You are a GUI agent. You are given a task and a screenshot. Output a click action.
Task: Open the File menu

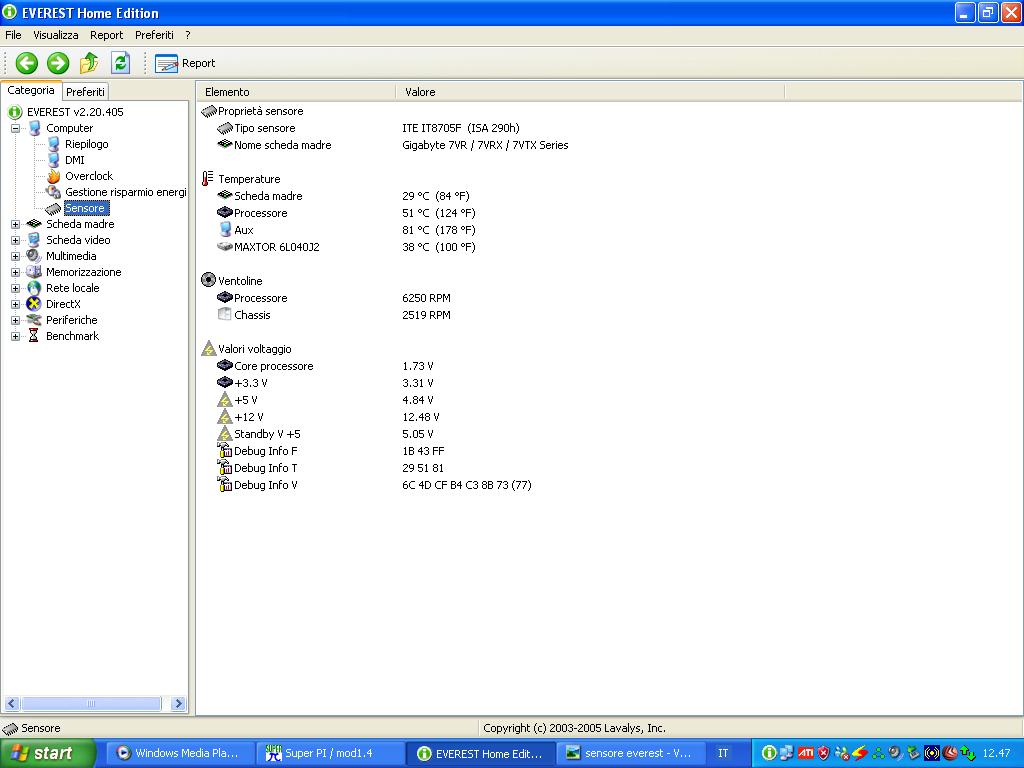tap(13, 35)
